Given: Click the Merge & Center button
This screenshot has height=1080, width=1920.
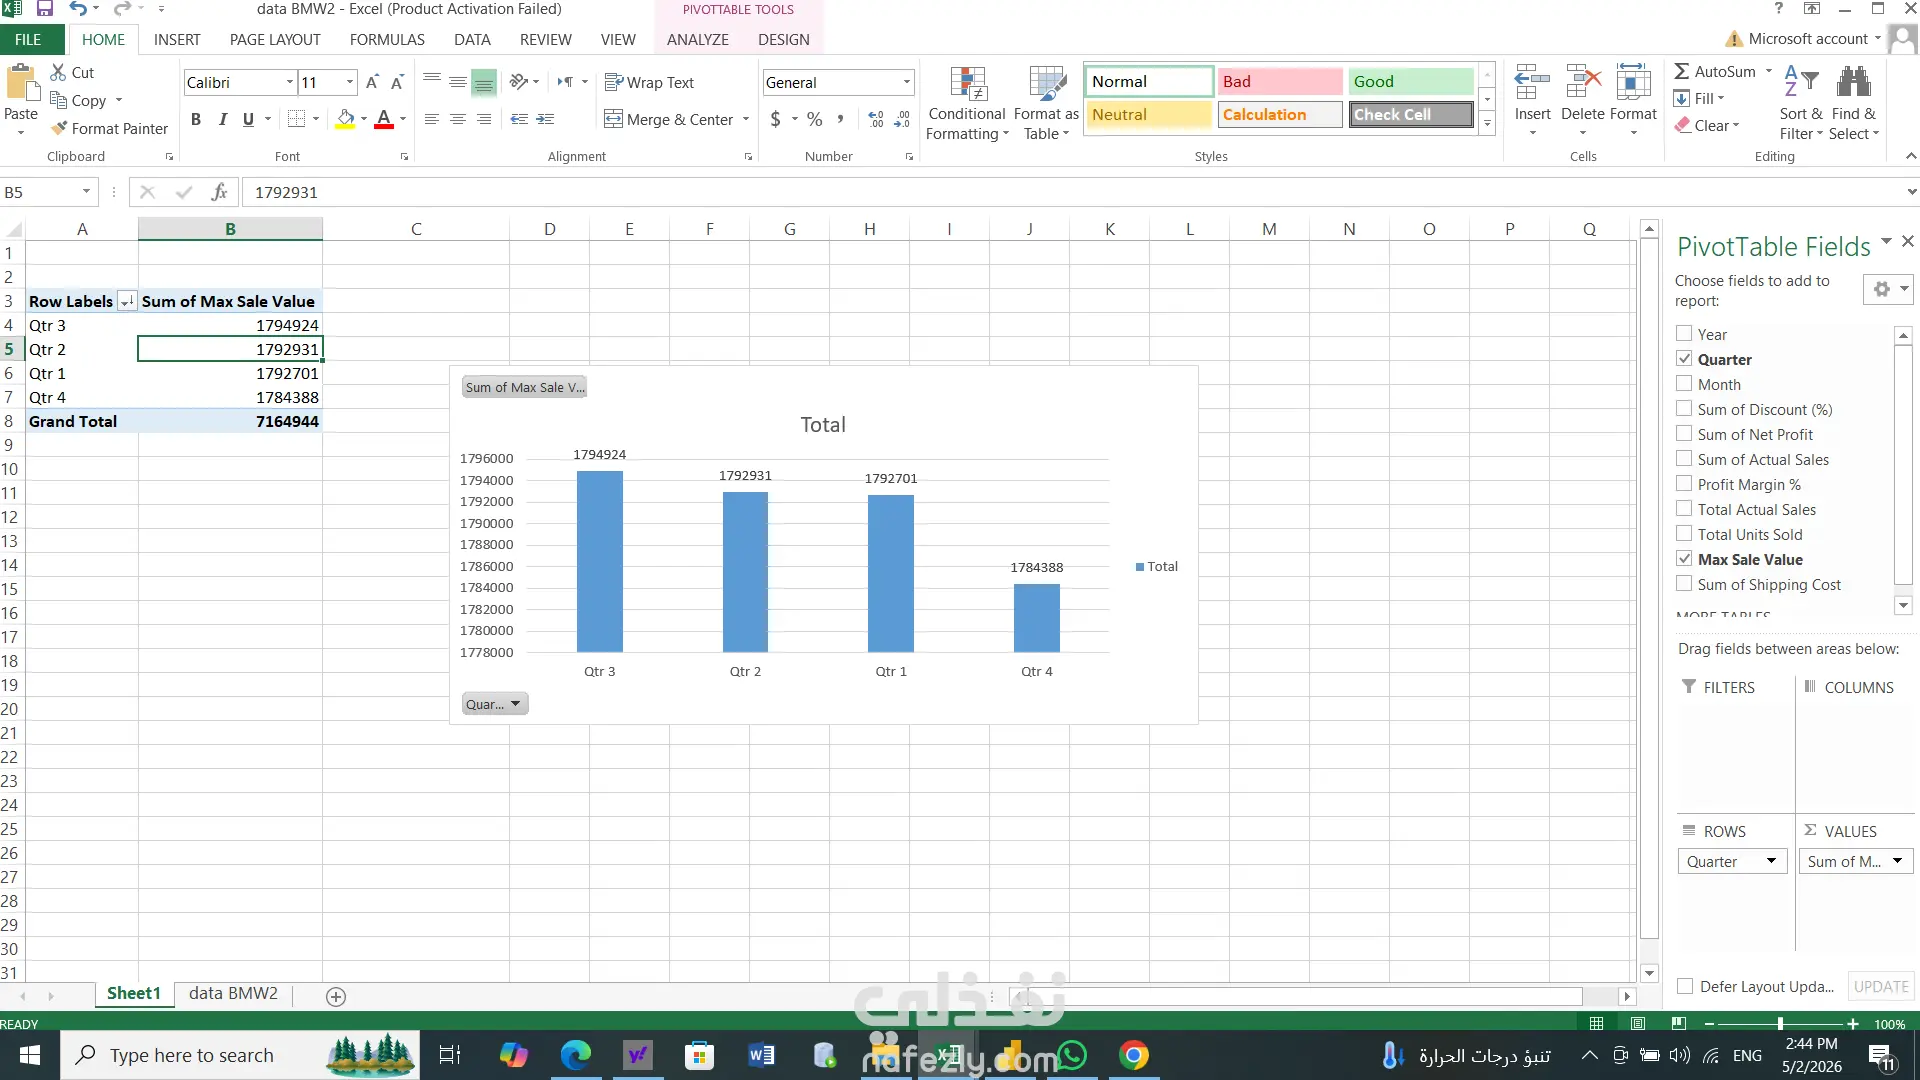Looking at the screenshot, I should pyautogui.click(x=669, y=119).
